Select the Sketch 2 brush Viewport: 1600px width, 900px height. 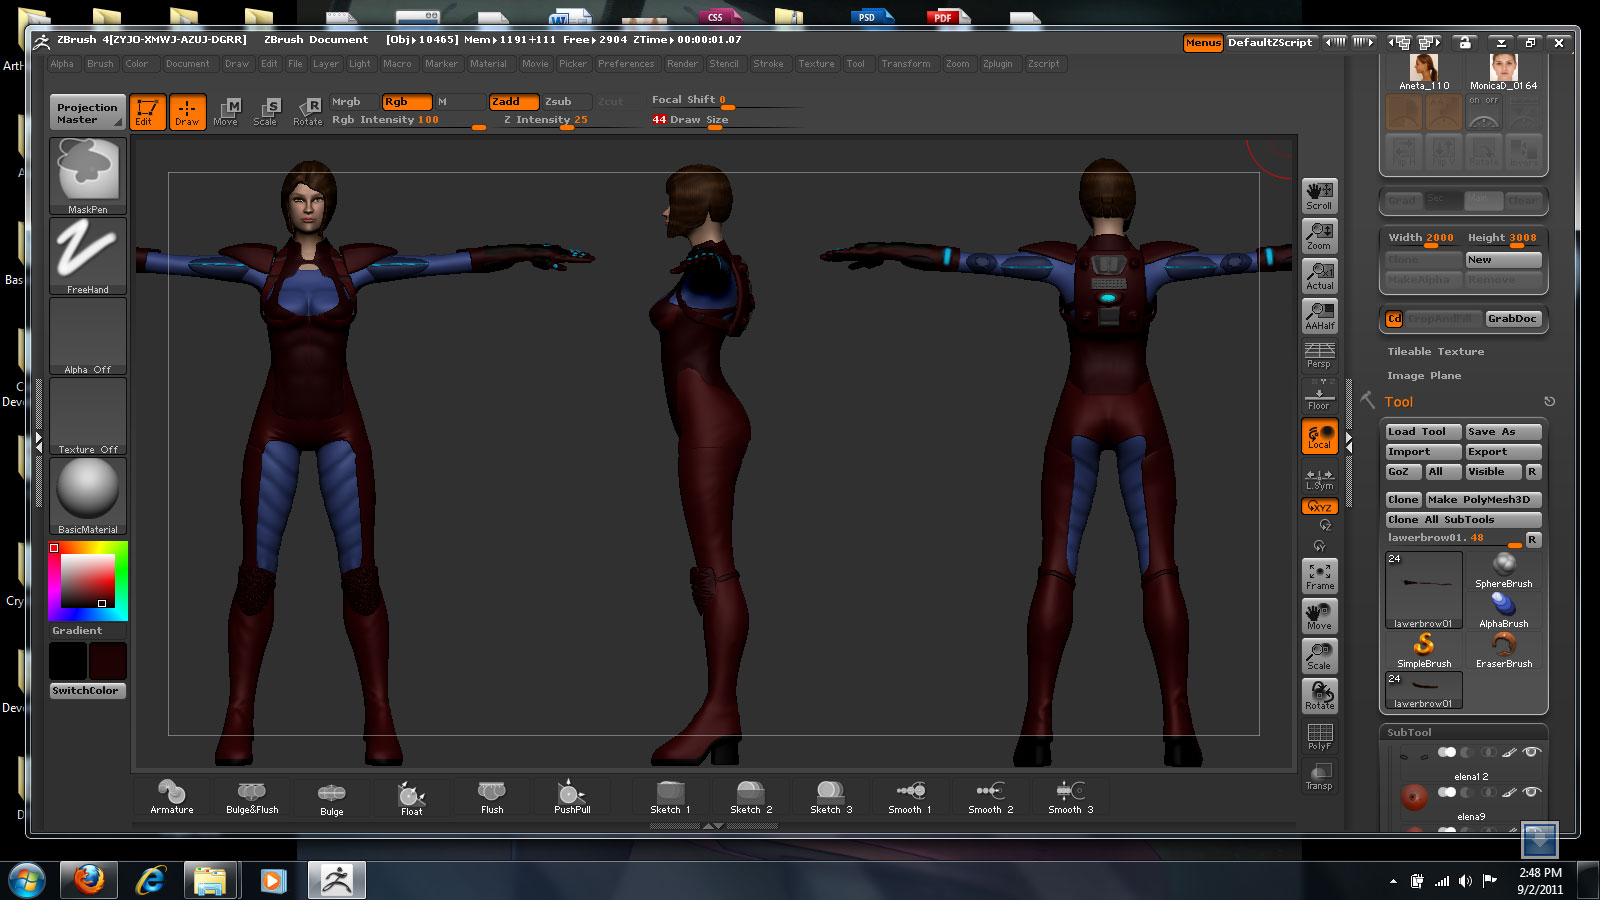click(751, 797)
